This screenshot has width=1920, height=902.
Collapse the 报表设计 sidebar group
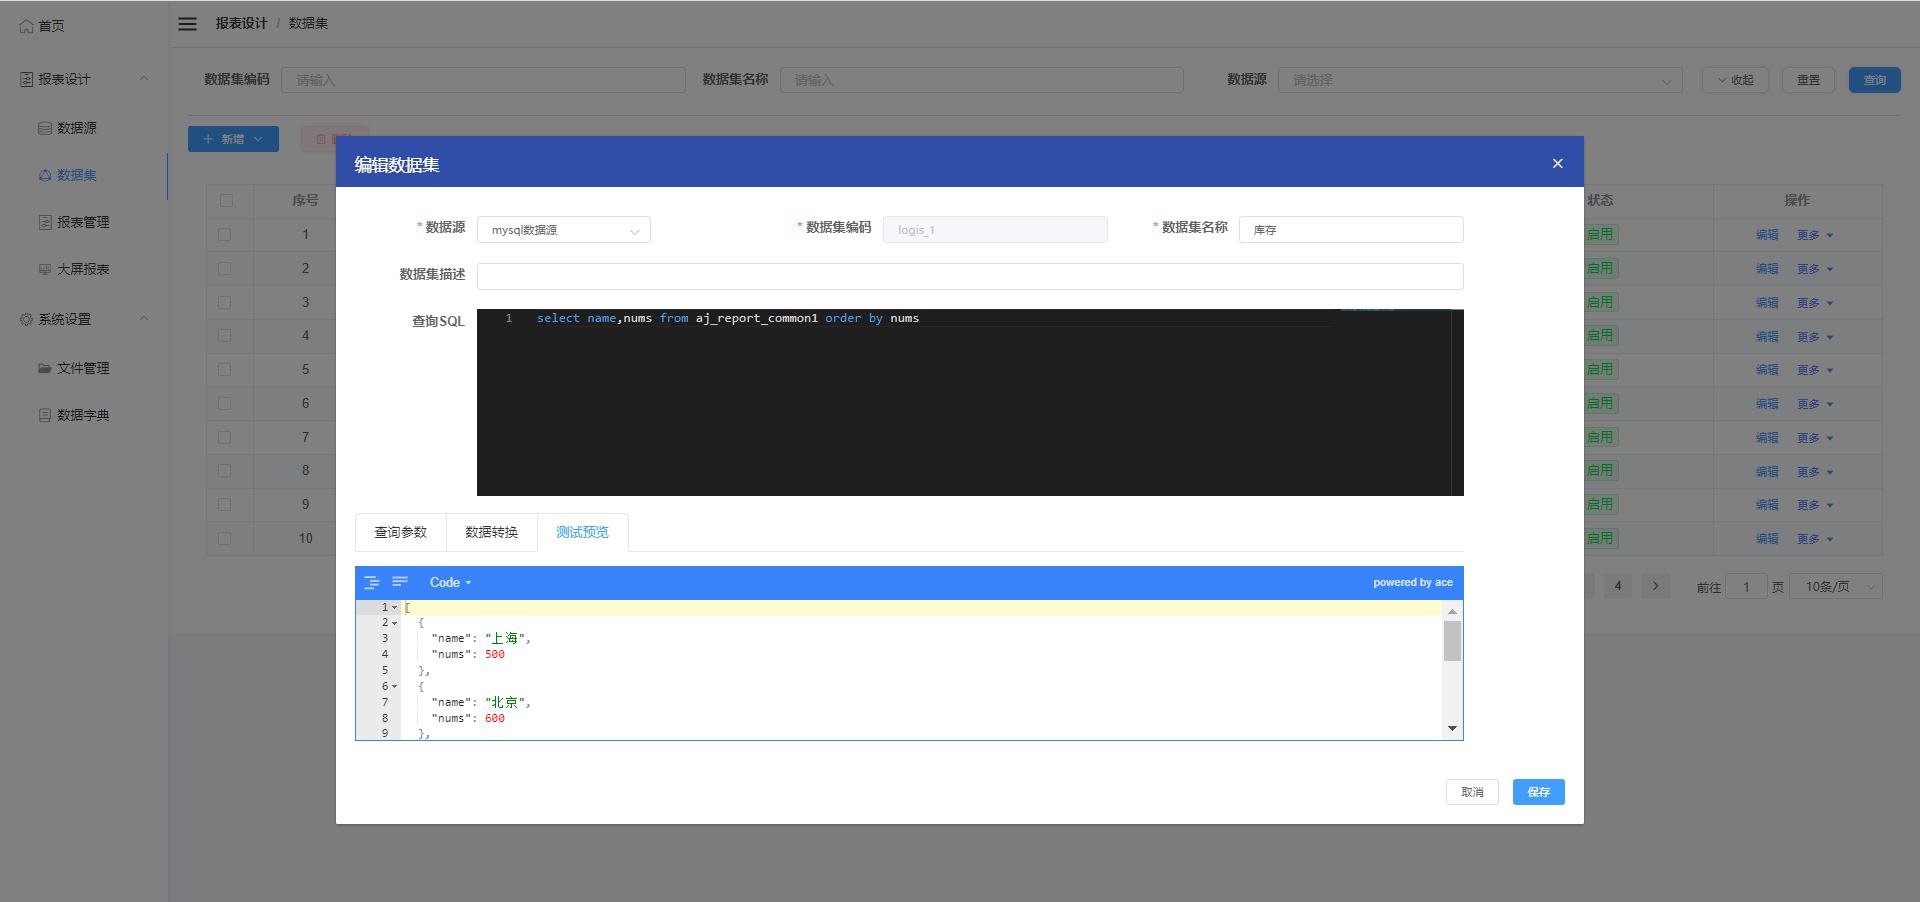pyautogui.click(x=144, y=78)
